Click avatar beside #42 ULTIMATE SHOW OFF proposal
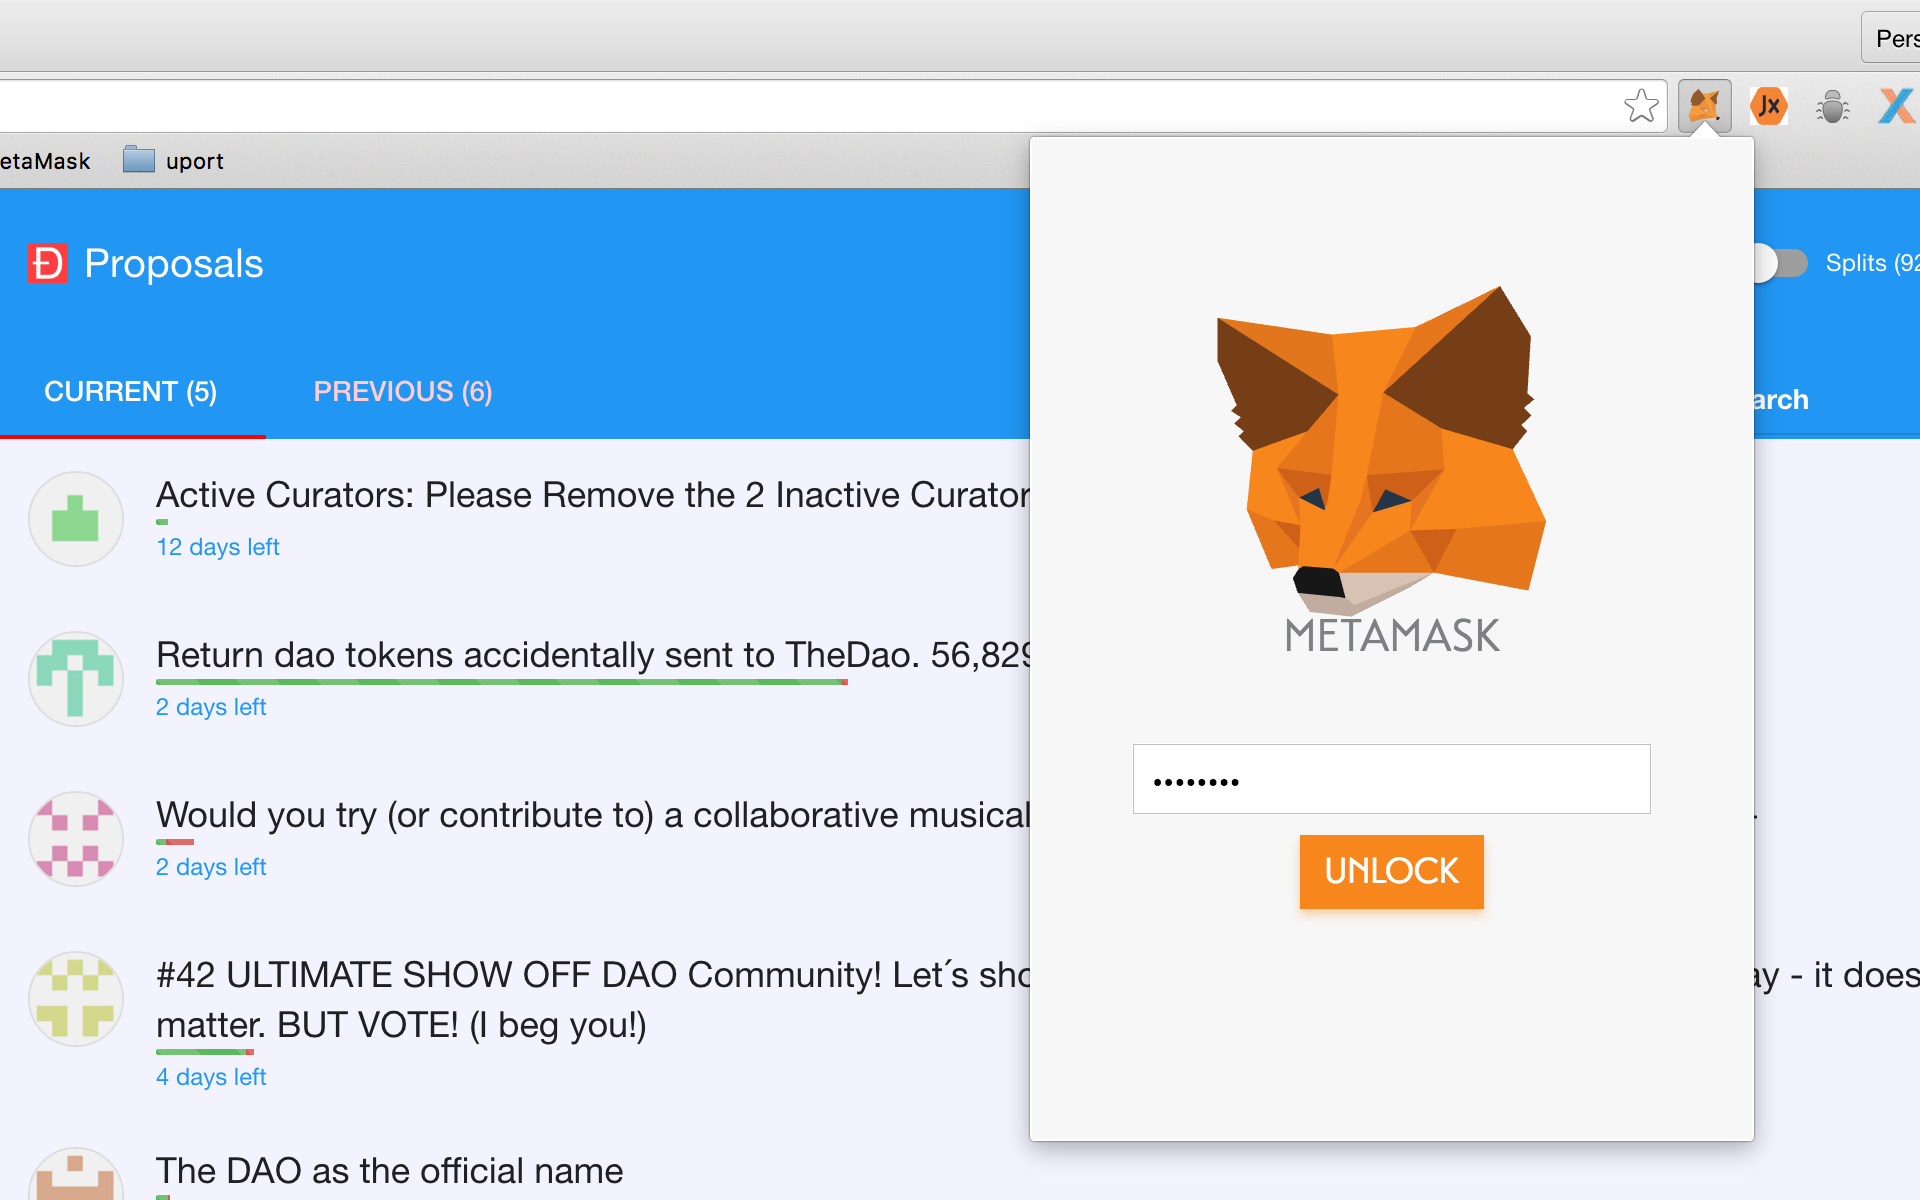The height and width of the screenshot is (1200, 1920). (76, 999)
